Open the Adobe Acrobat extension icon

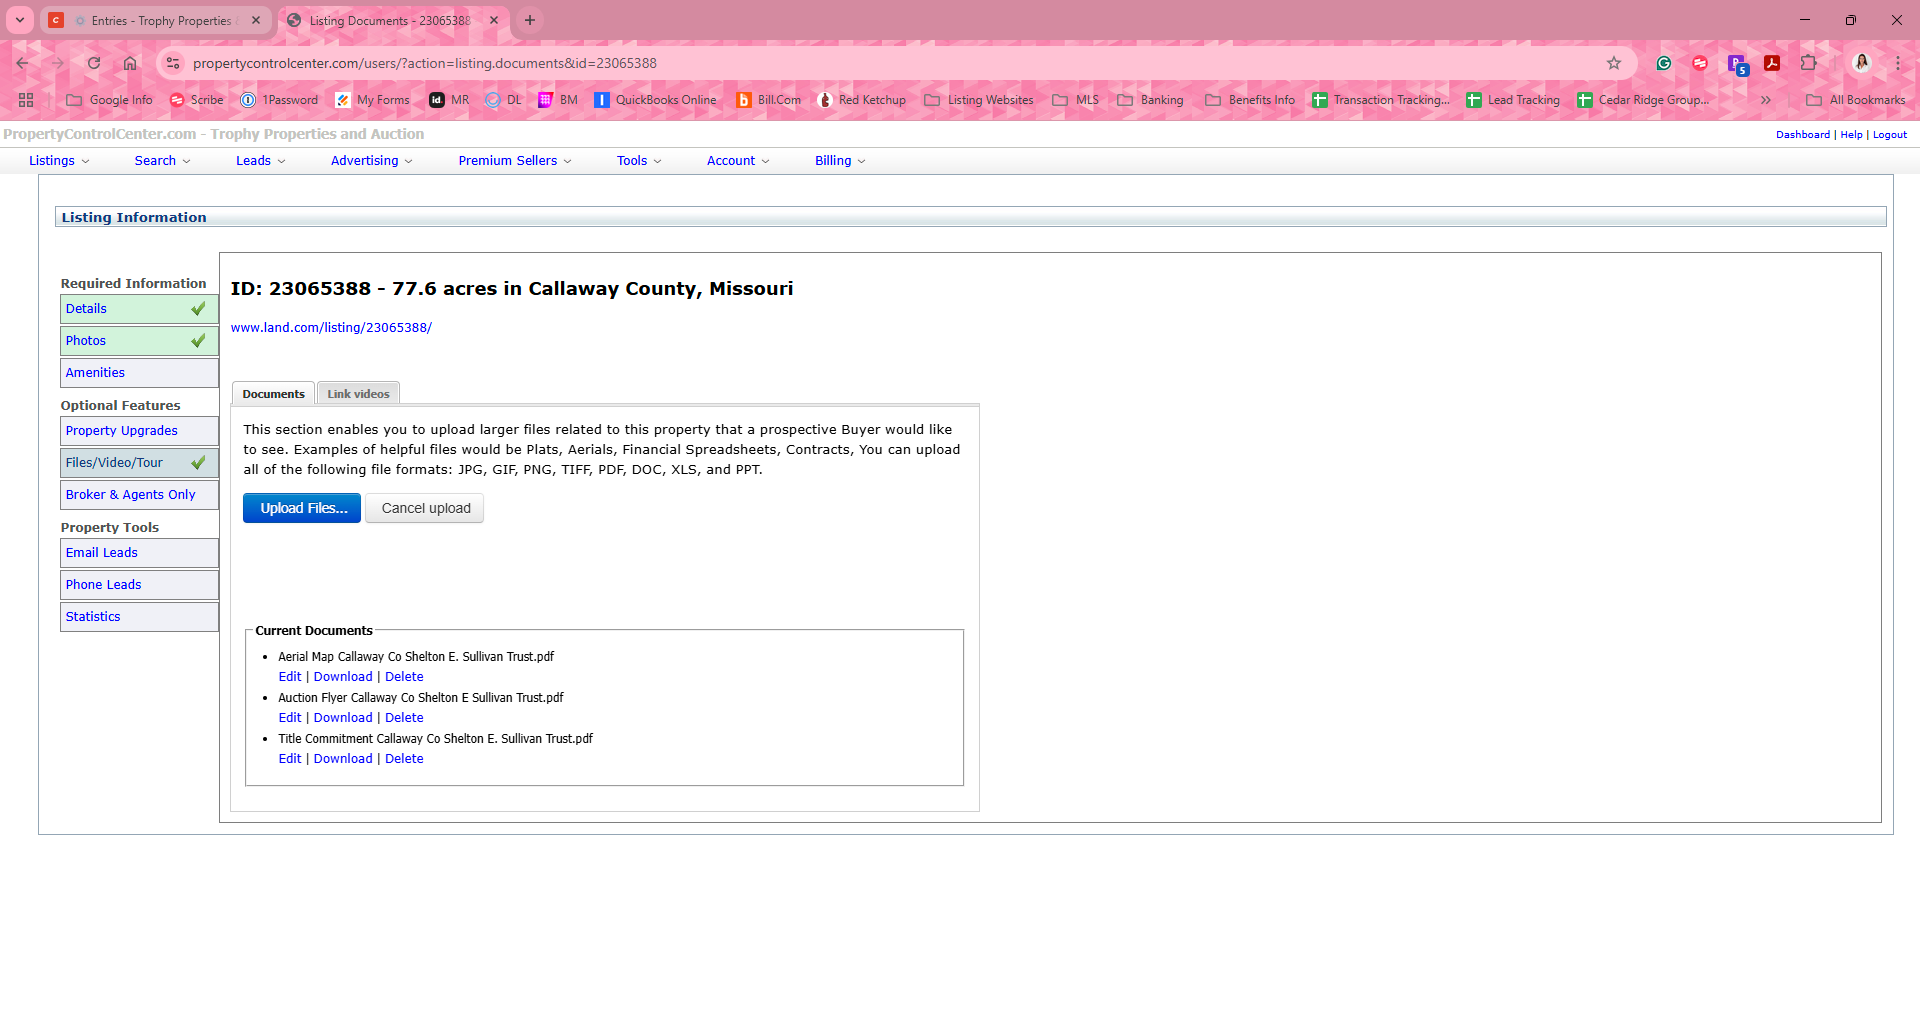click(x=1772, y=63)
